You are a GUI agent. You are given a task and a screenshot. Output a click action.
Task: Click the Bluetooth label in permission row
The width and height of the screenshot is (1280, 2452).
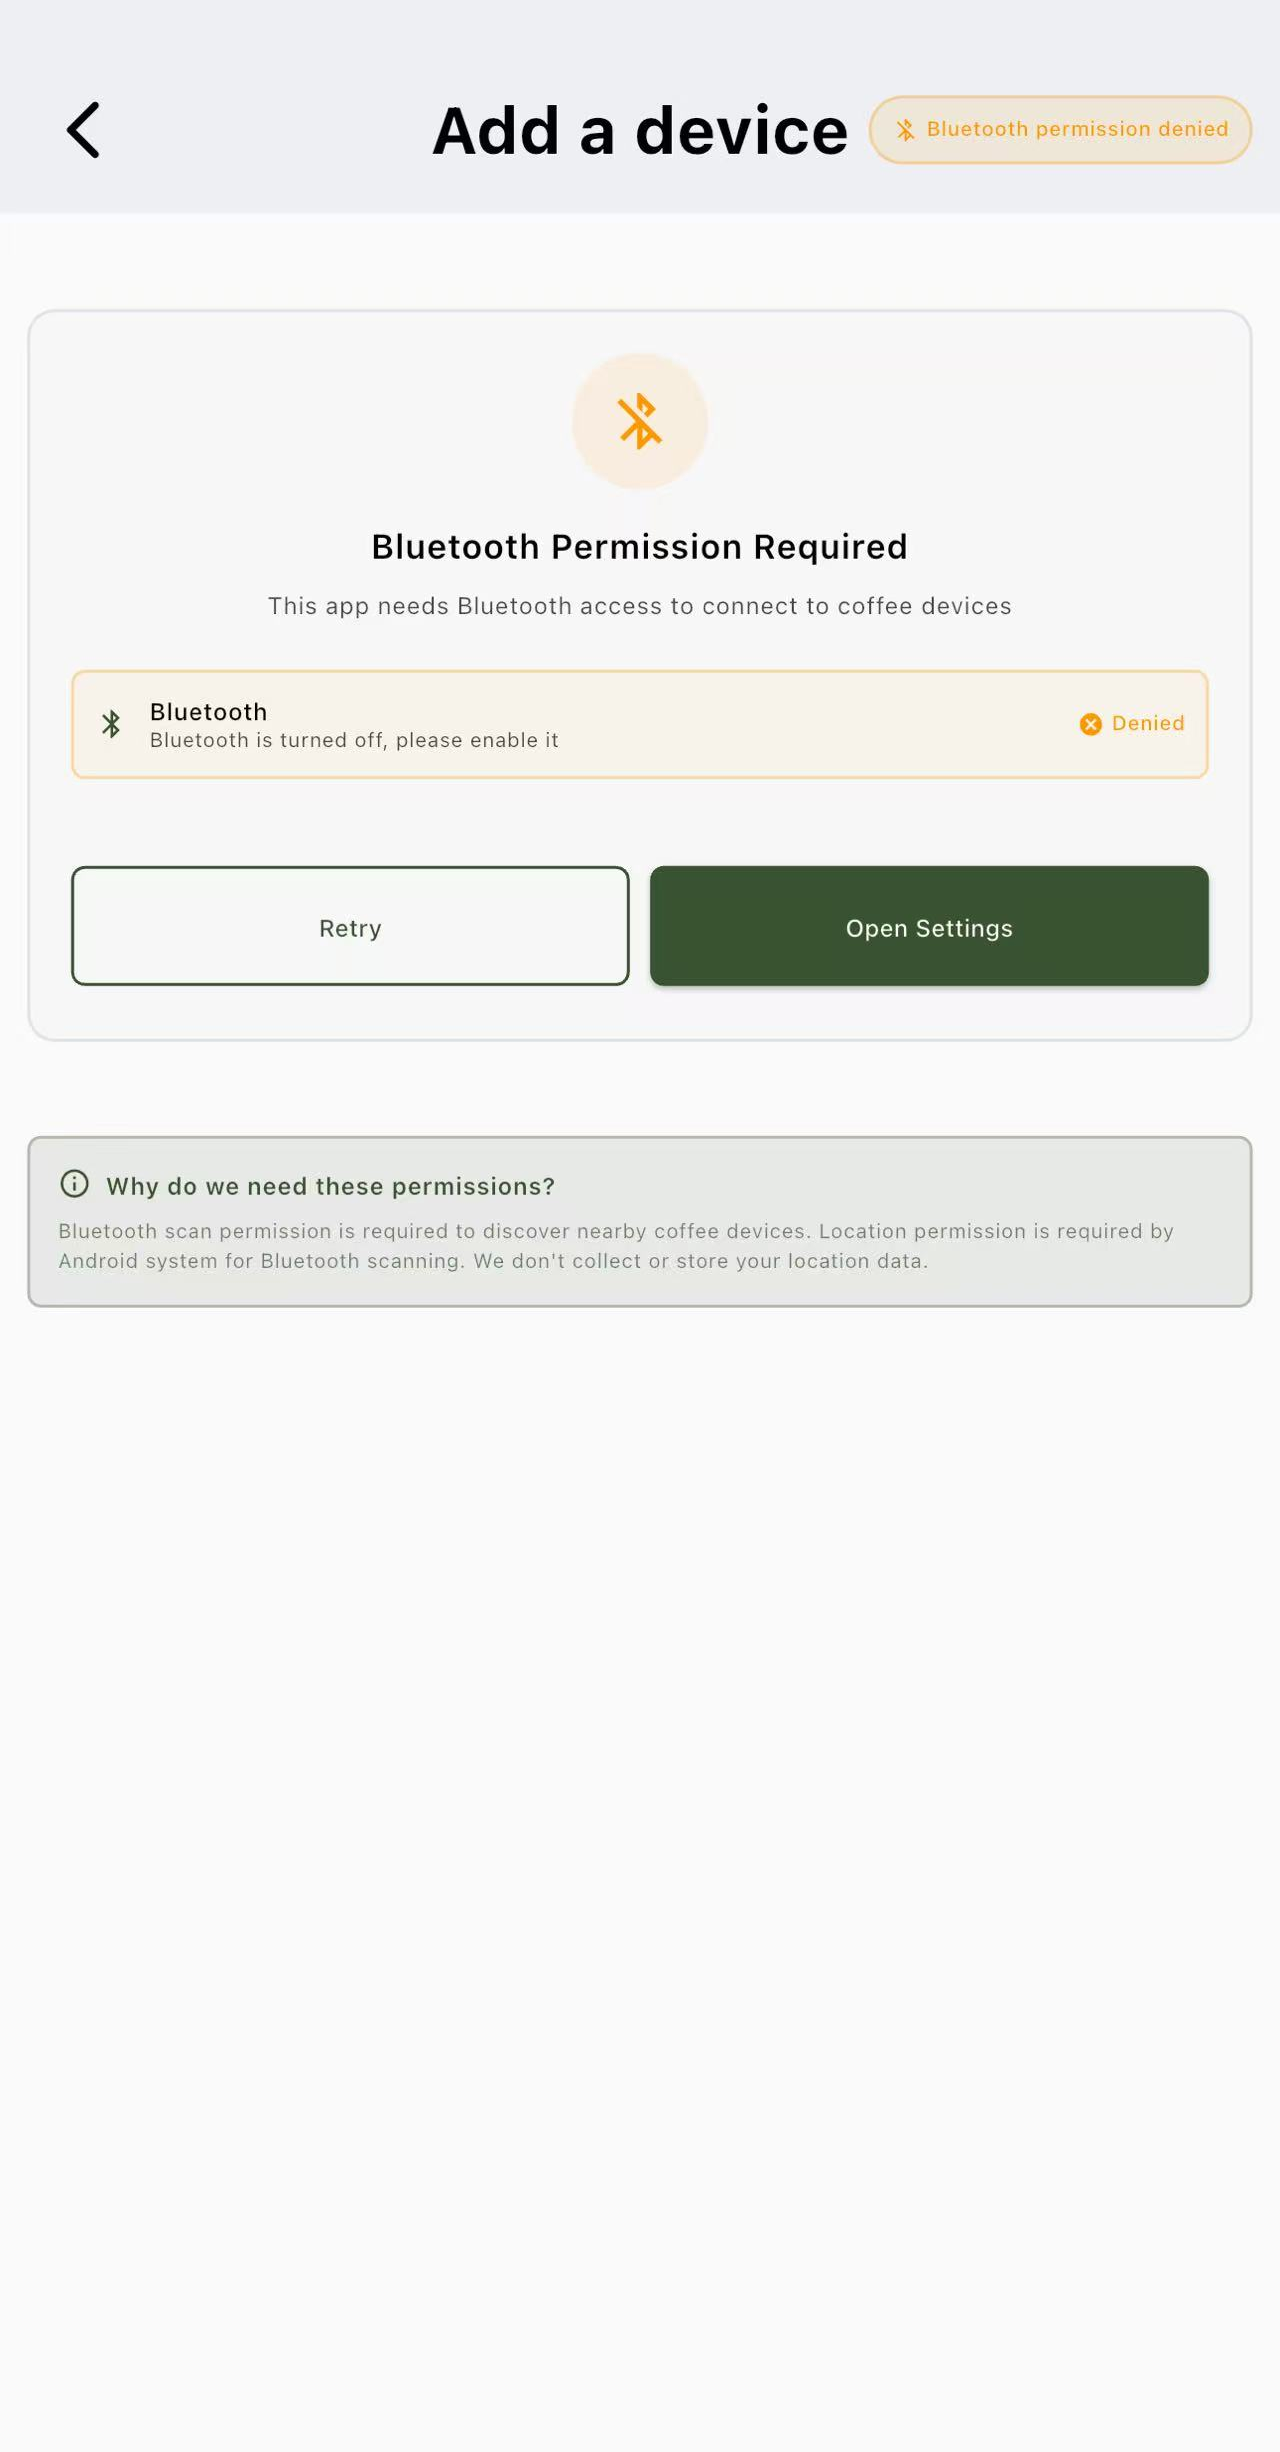pos(208,712)
